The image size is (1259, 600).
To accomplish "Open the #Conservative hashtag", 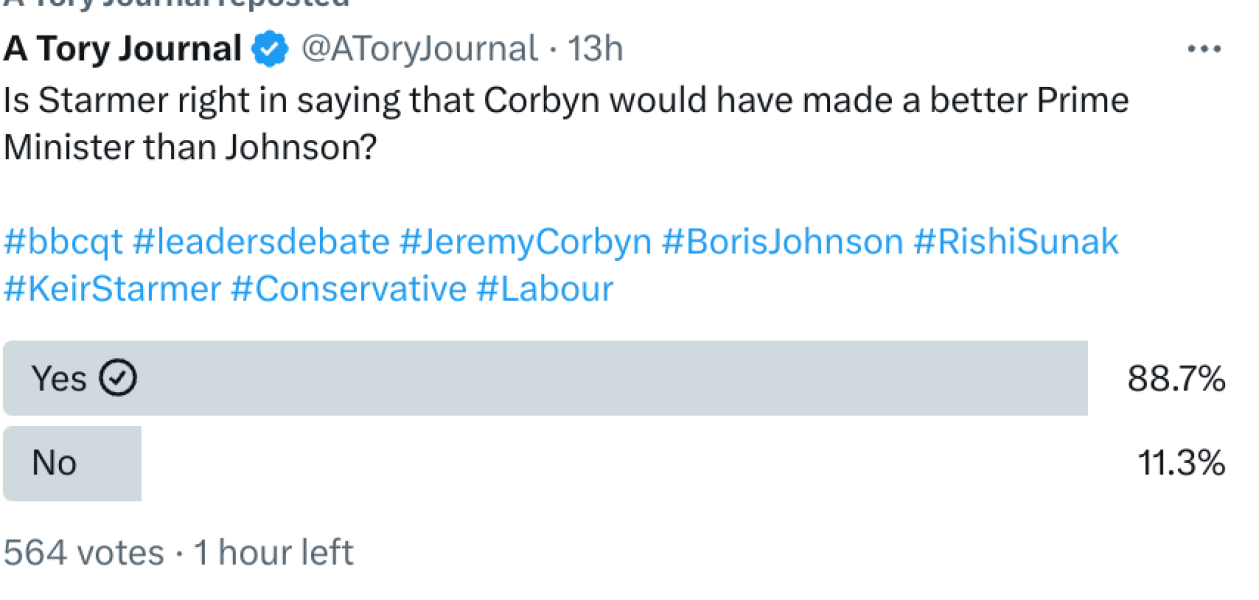I will coord(348,289).
